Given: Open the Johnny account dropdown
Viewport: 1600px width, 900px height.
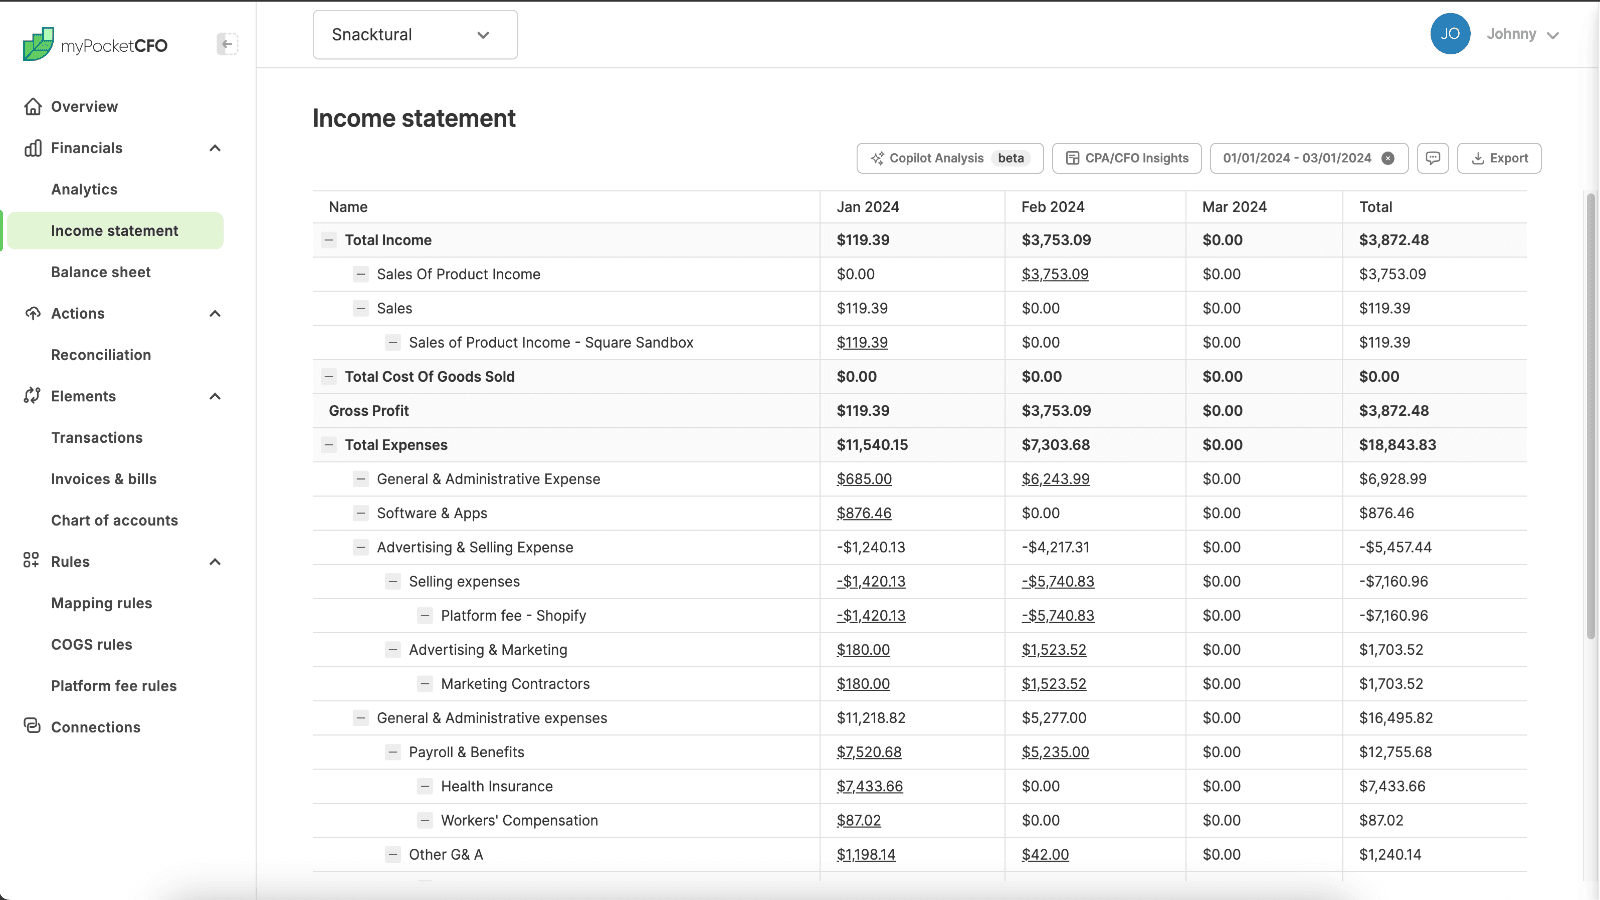Looking at the screenshot, I should point(1521,33).
